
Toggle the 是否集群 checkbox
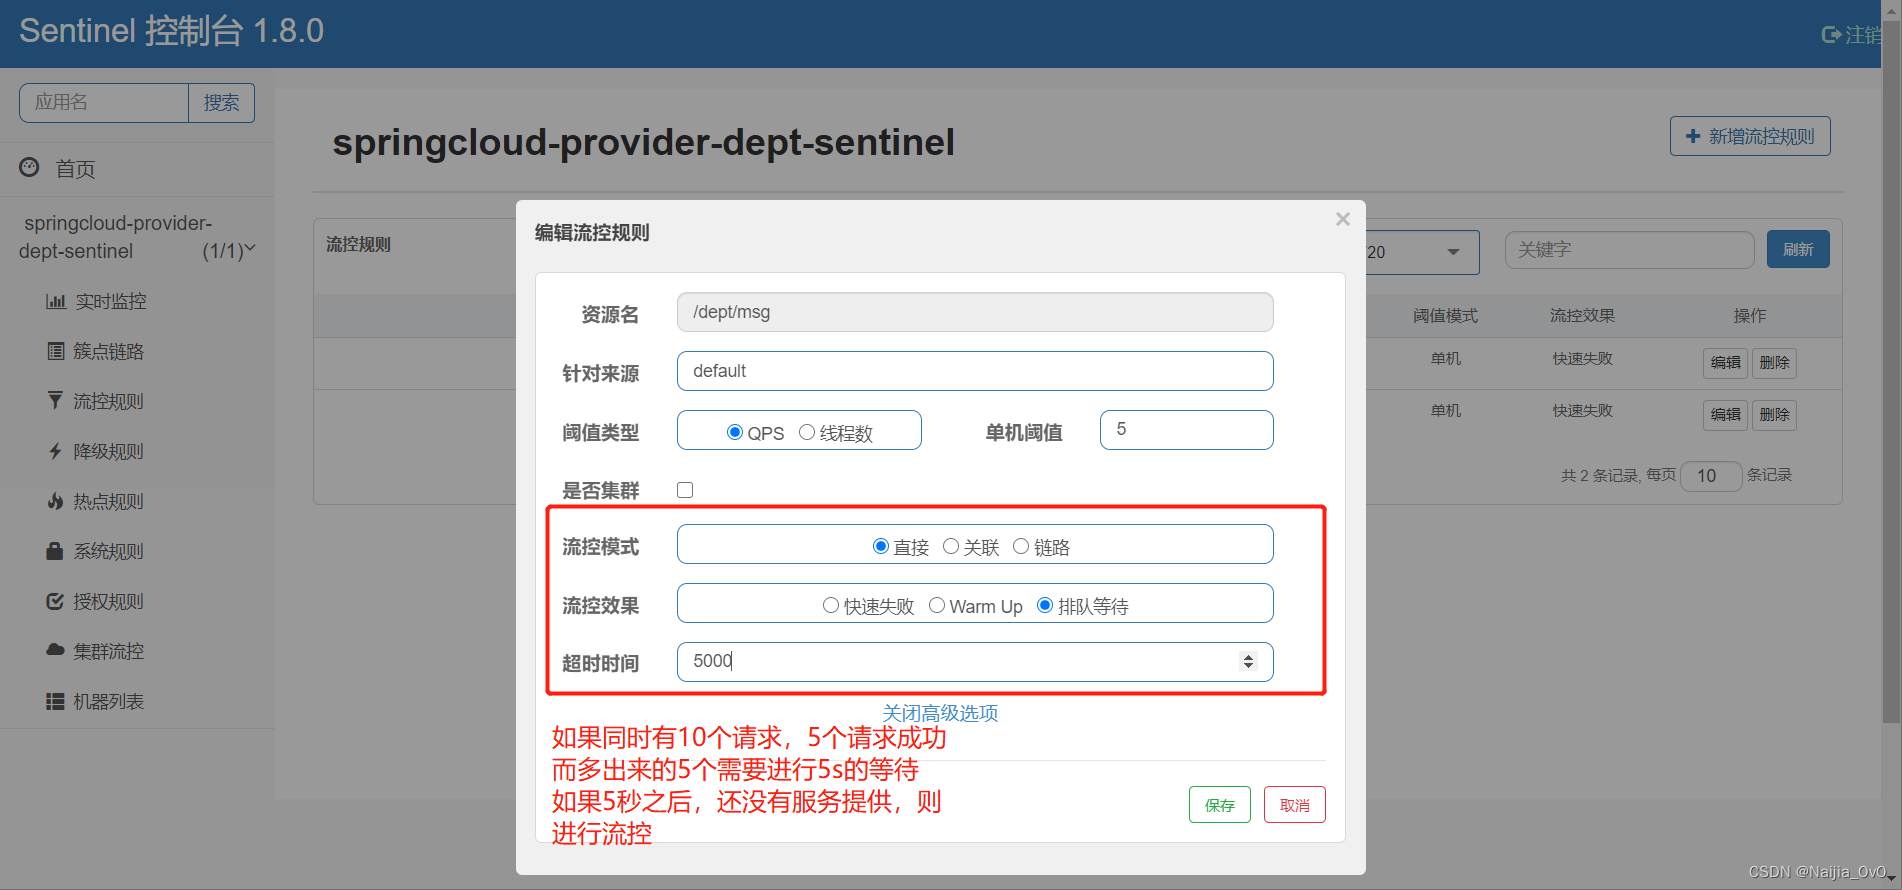click(685, 490)
